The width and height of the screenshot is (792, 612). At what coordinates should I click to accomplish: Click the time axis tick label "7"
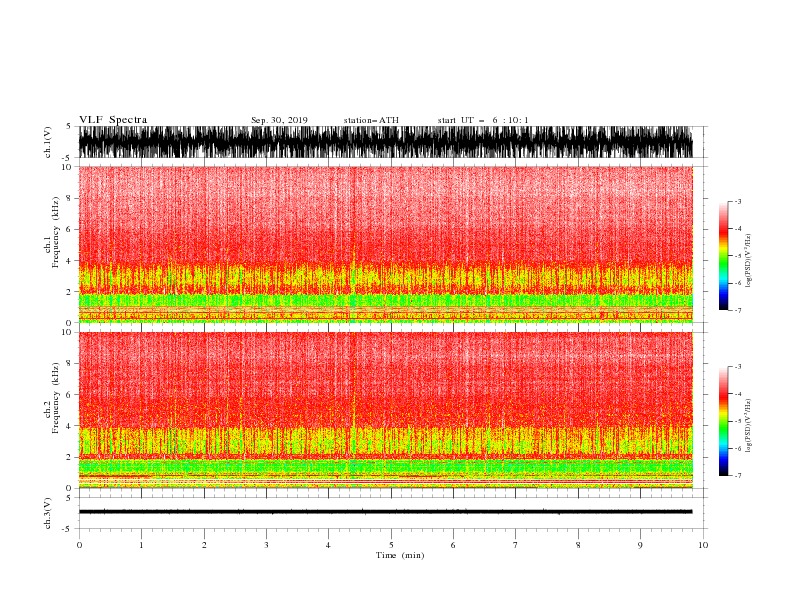pyautogui.click(x=516, y=545)
